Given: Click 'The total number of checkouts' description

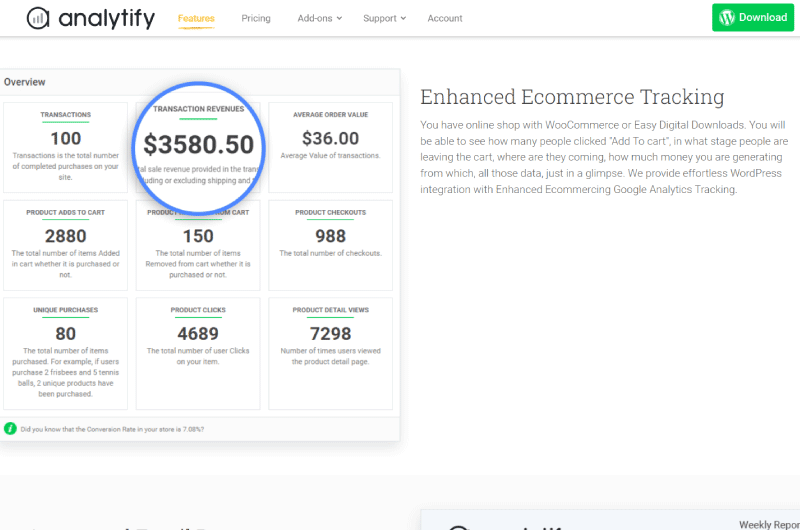Looking at the screenshot, I should coord(330,253).
